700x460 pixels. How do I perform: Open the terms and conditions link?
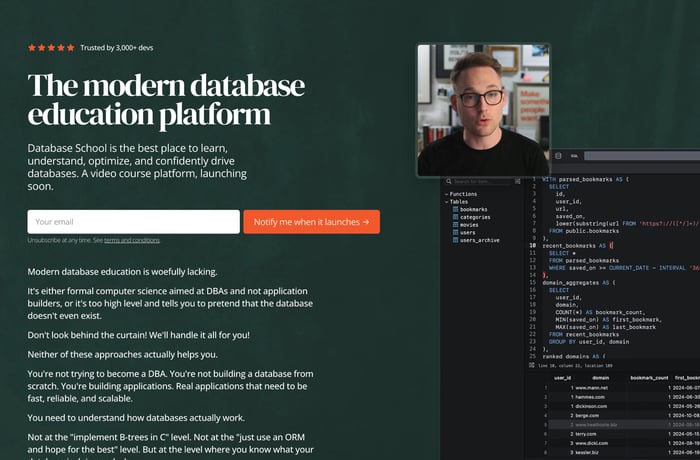coord(132,240)
